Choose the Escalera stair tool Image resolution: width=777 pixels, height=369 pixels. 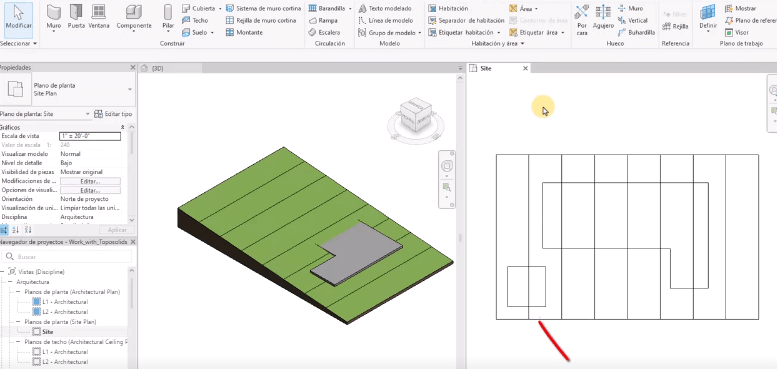324,32
